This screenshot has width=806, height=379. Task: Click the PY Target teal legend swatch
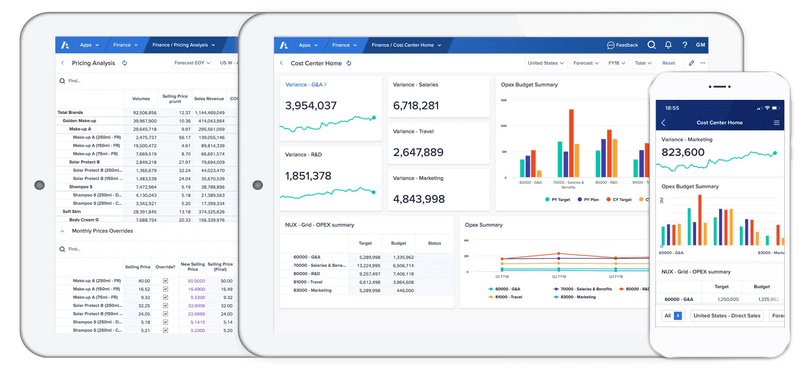(x=547, y=199)
